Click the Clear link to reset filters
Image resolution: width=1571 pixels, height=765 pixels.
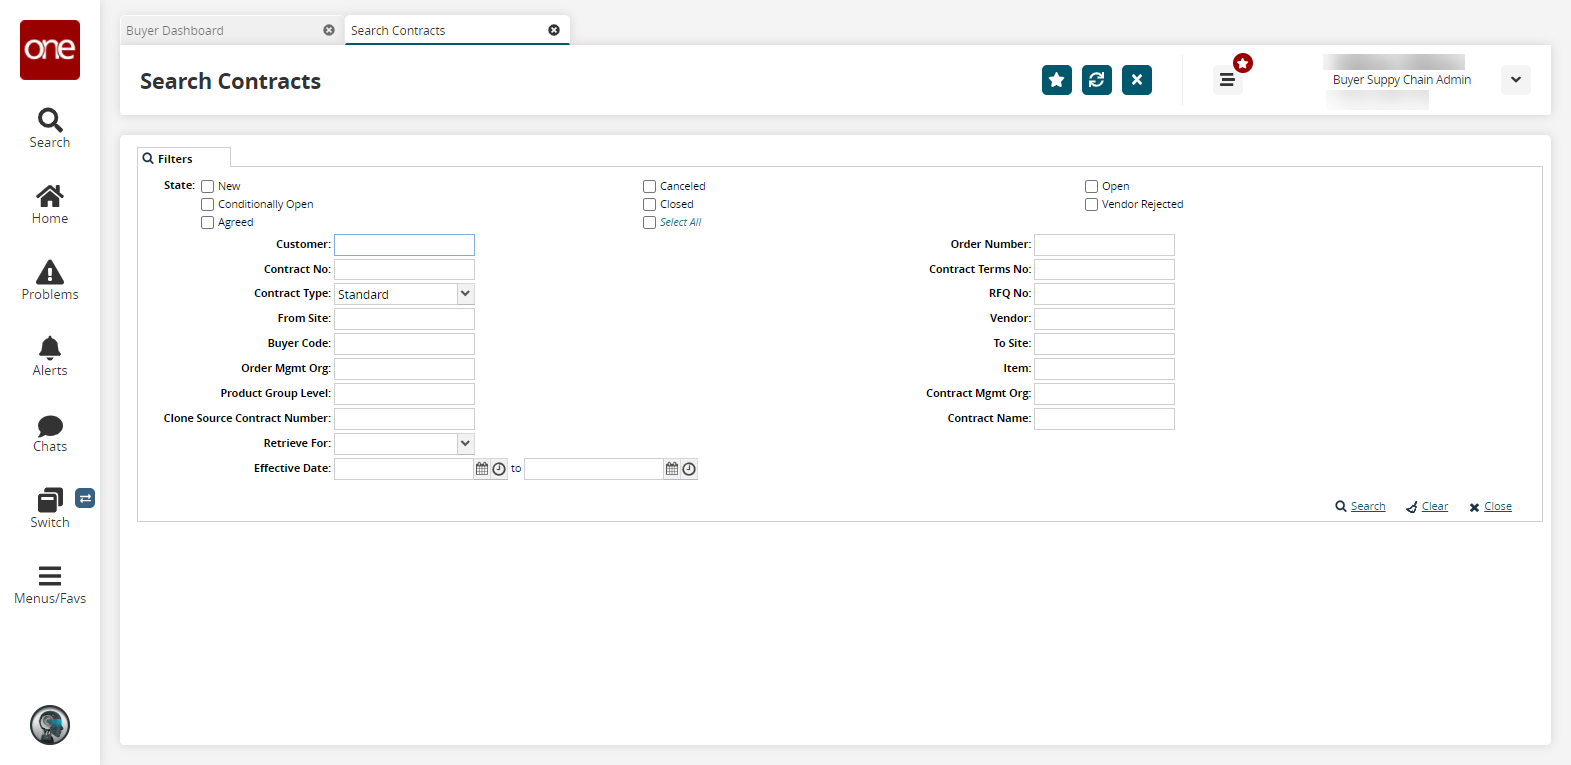[x=1434, y=507]
